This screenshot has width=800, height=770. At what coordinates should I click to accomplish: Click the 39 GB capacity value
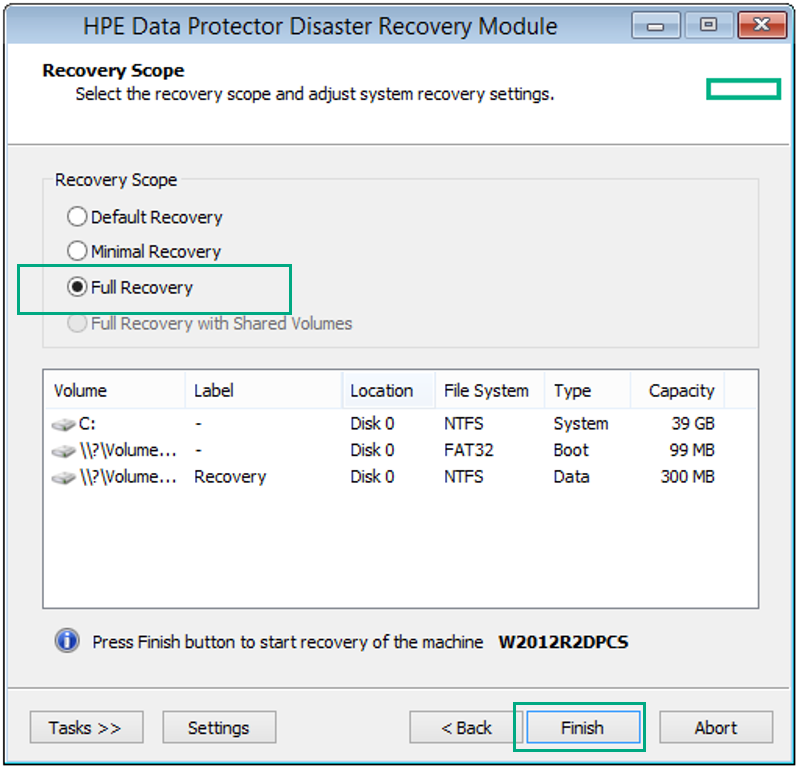(692, 424)
